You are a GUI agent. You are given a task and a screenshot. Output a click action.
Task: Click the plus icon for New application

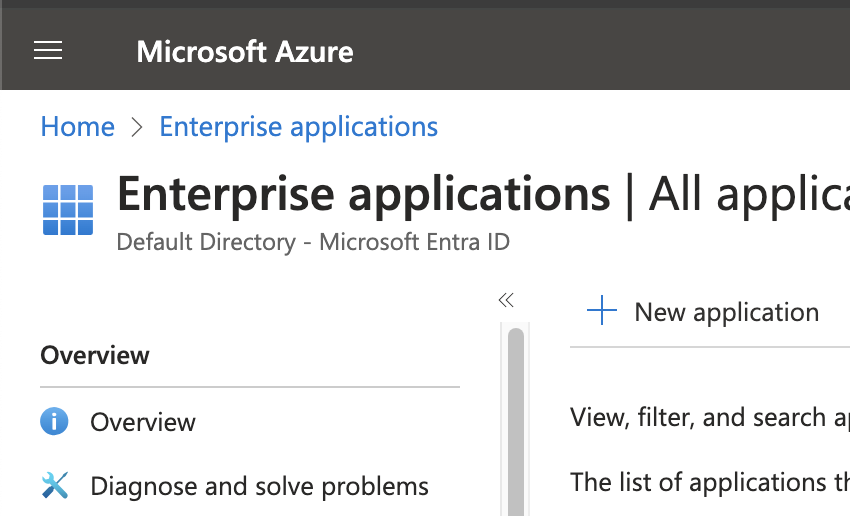tap(602, 312)
